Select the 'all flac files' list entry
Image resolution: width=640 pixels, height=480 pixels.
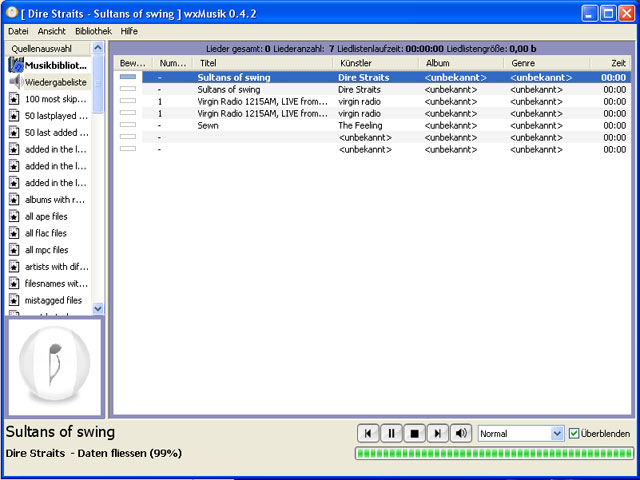pos(46,233)
